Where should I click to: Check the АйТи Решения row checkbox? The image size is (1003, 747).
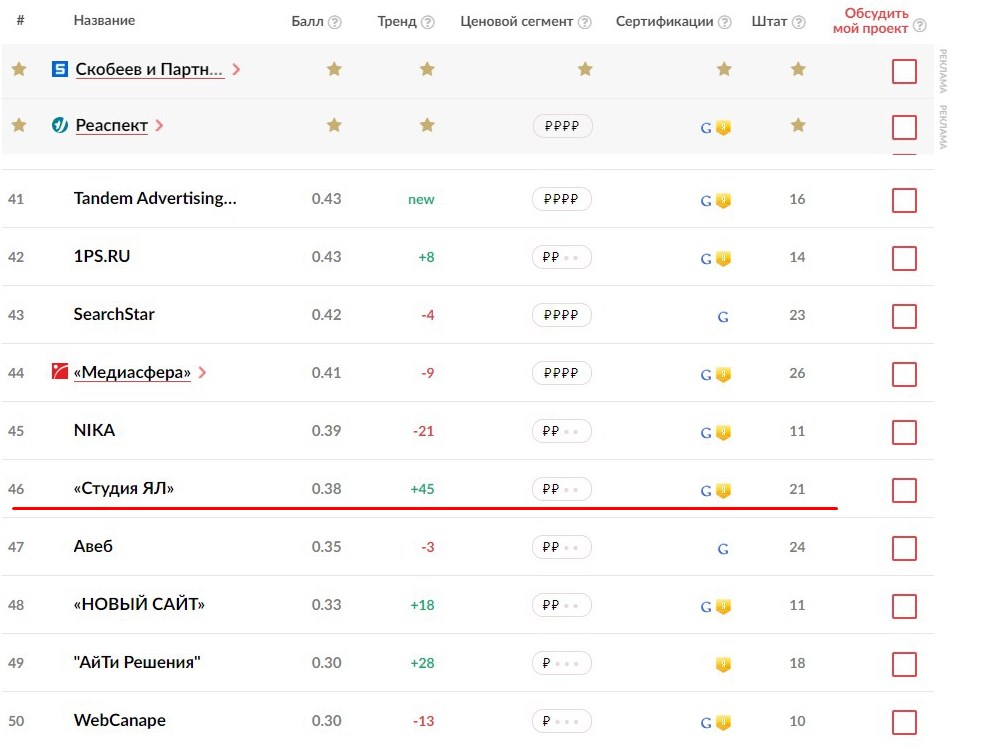click(x=904, y=664)
